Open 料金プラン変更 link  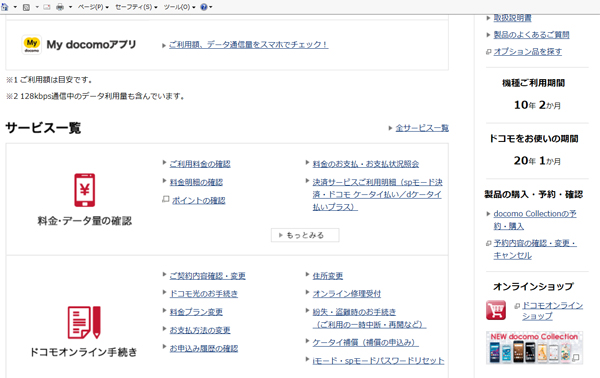(x=196, y=312)
